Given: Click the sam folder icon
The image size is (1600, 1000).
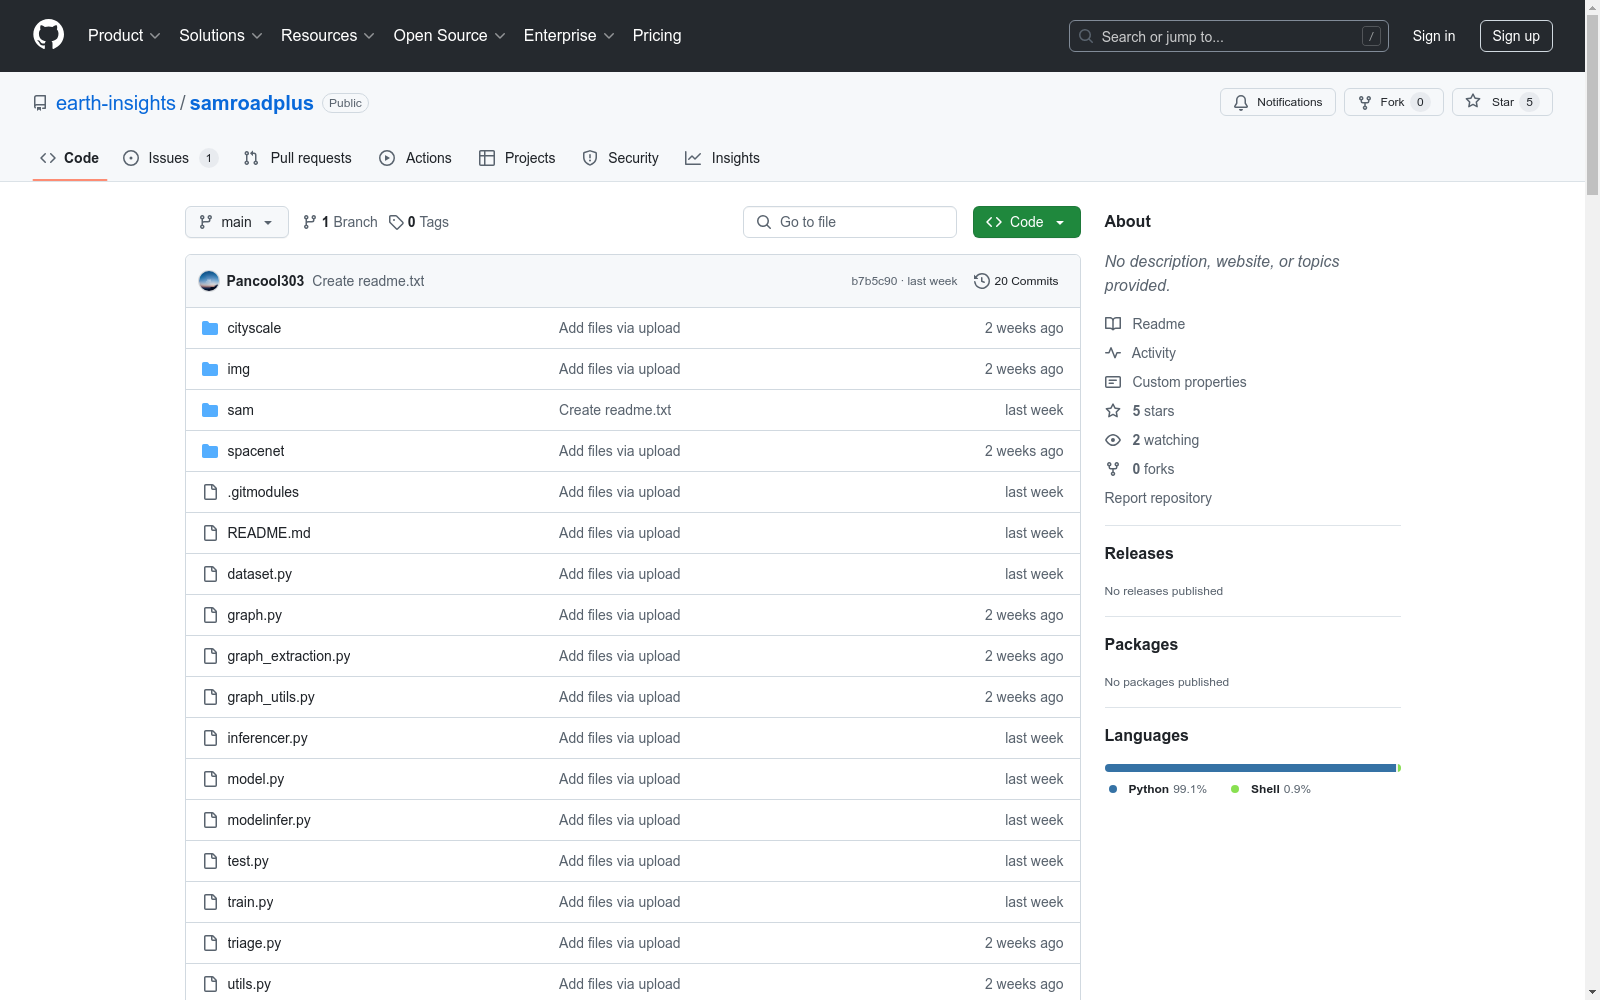Looking at the screenshot, I should [x=210, y=410].
